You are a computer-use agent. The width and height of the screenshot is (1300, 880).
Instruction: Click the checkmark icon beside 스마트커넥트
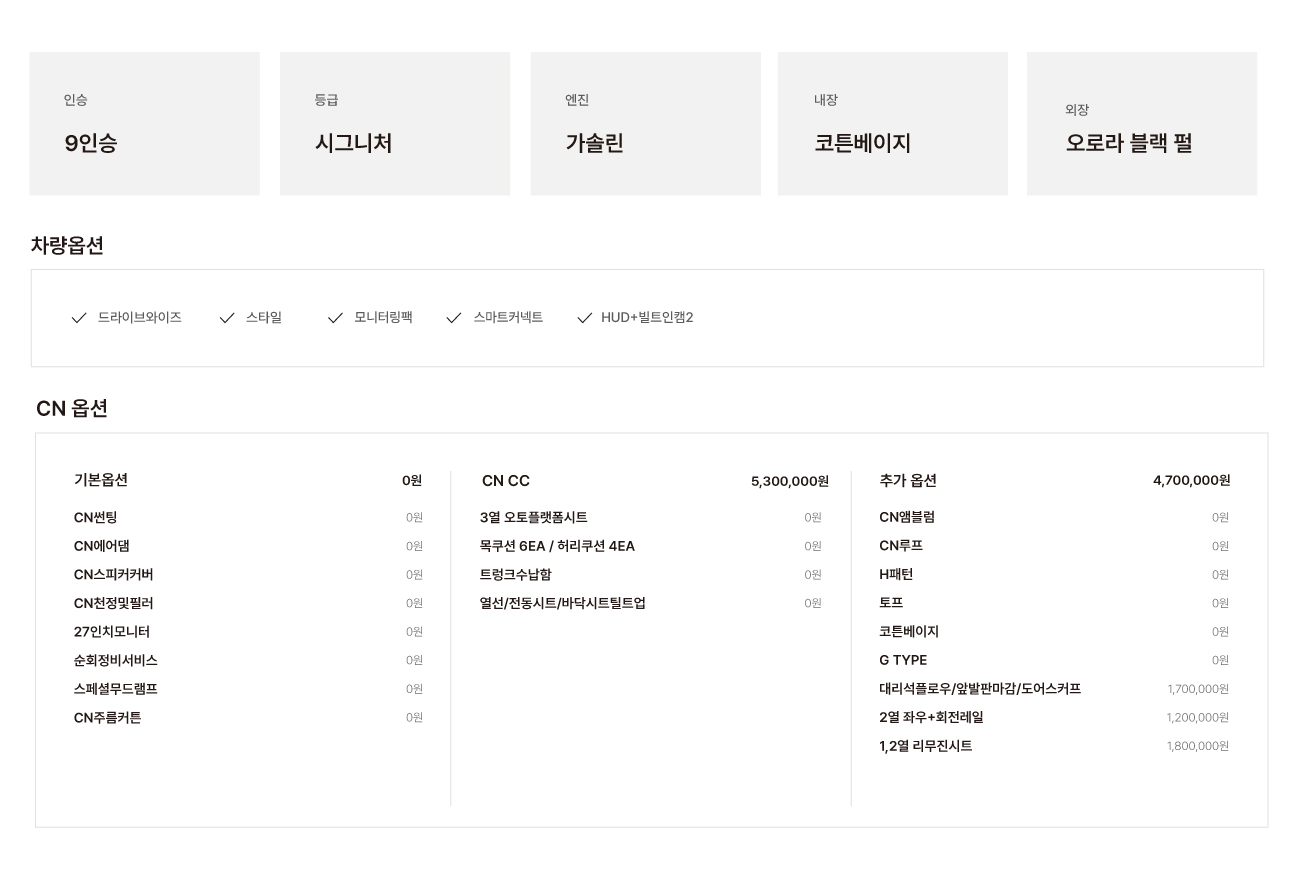click(x=454, y=318)
